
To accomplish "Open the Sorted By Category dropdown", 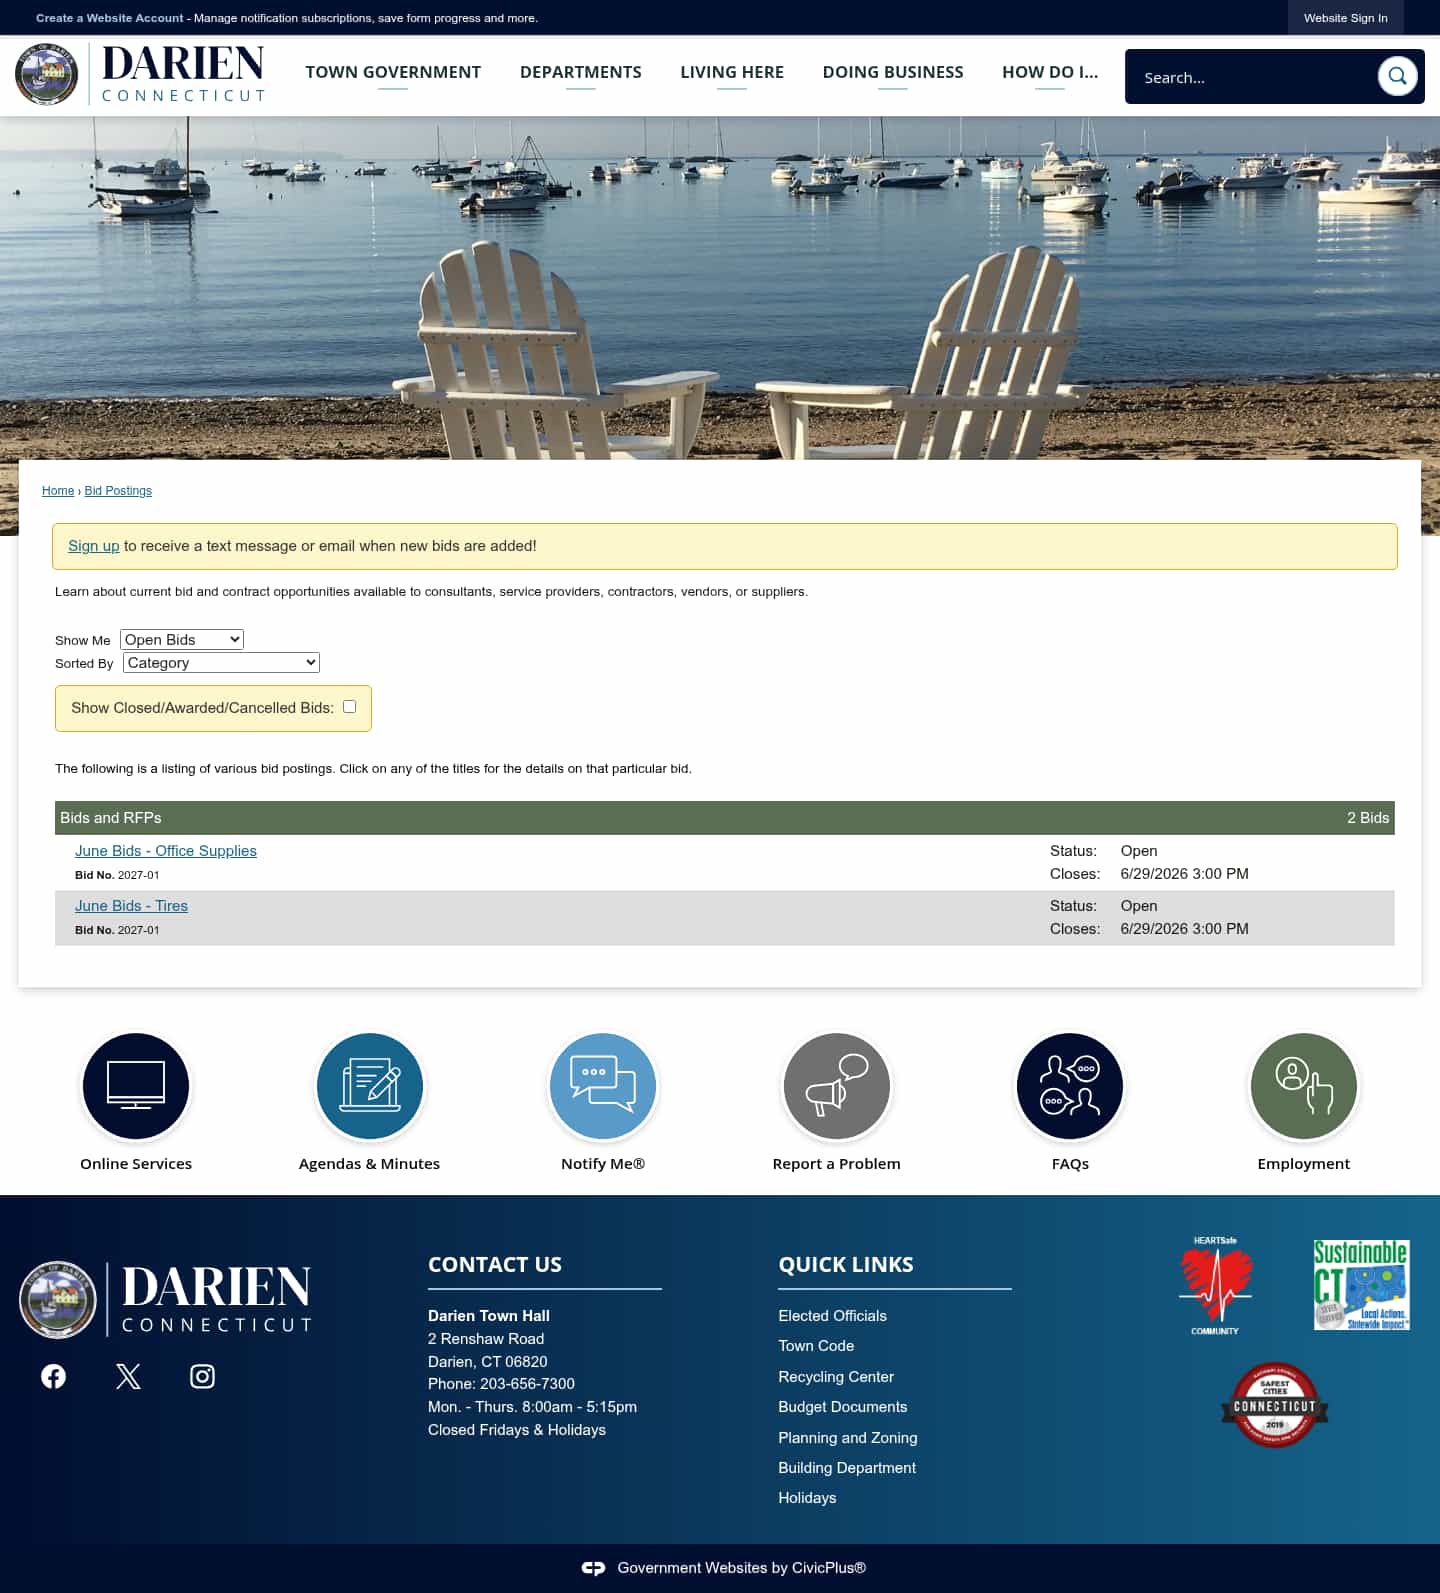I will coord(221,663).
